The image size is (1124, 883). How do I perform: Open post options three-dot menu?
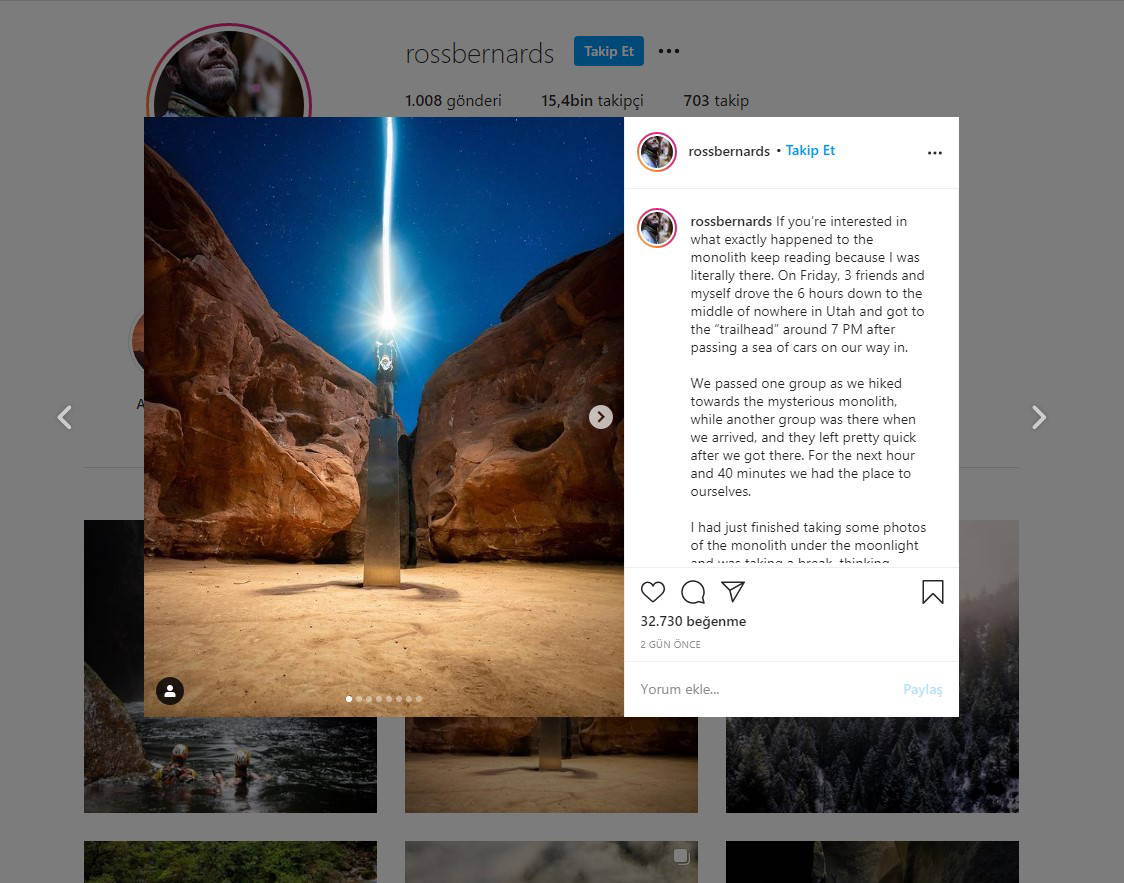click(934, 153)
